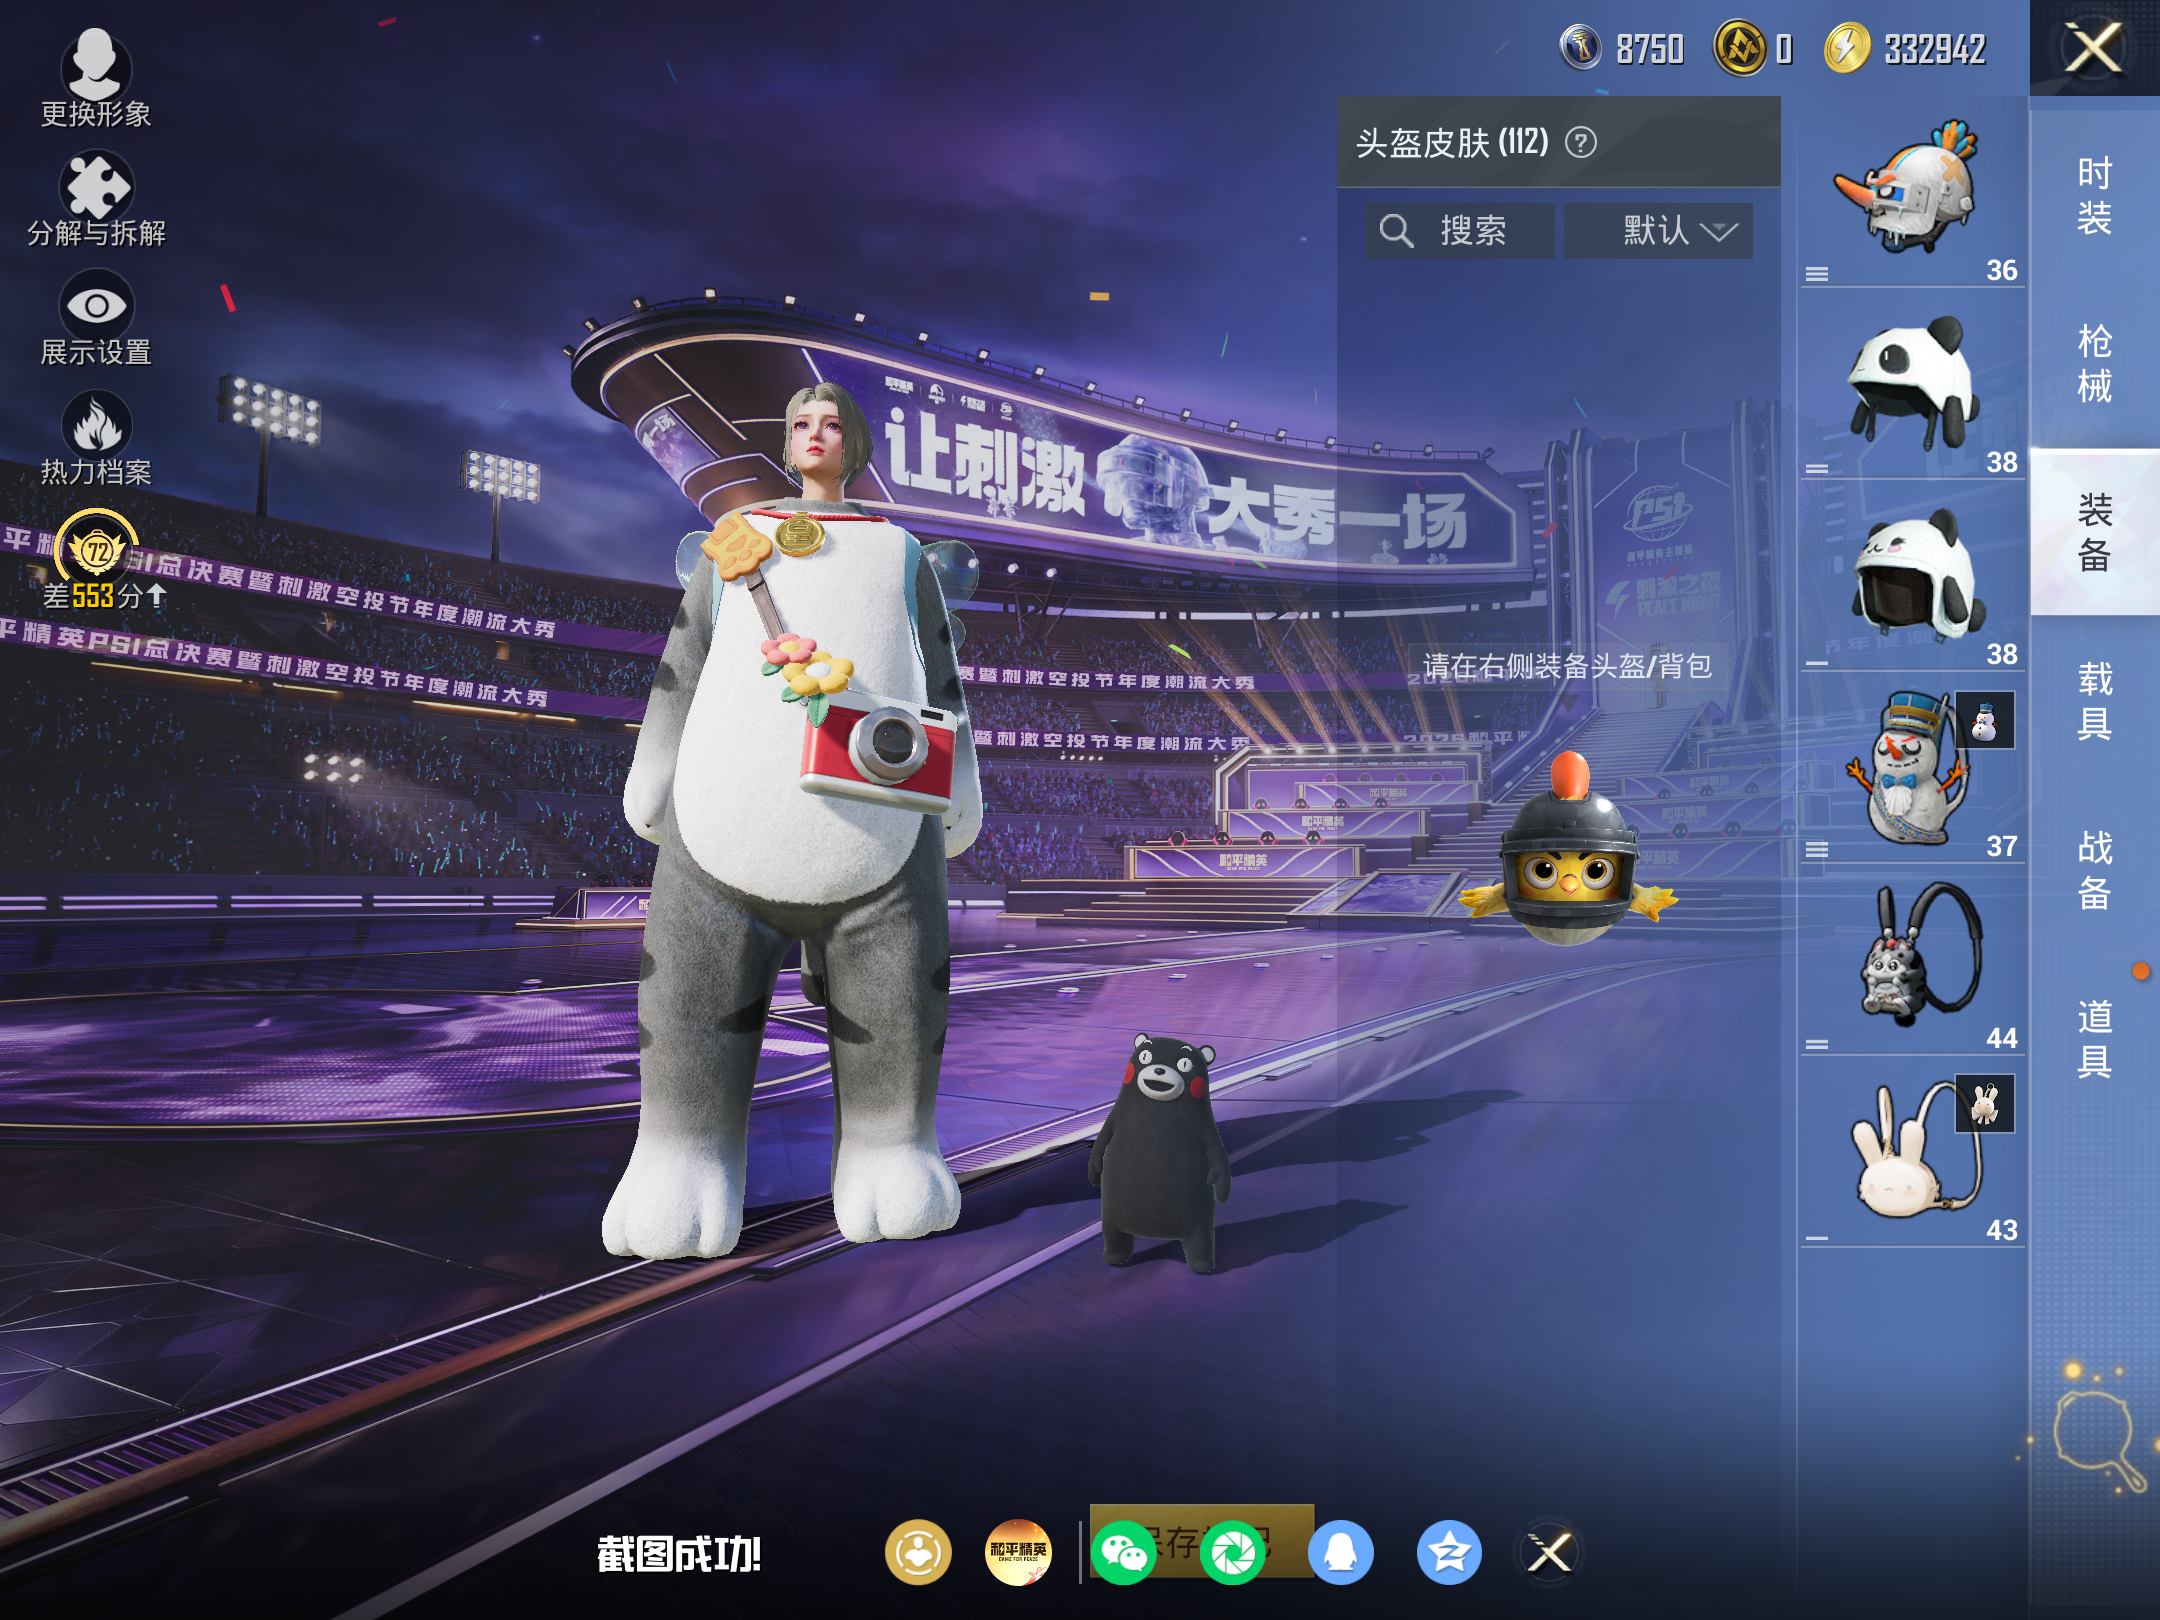Toggle the 展示设置 eye icon
Viewport: 2160px width, 1620px height.
(96, 305)
